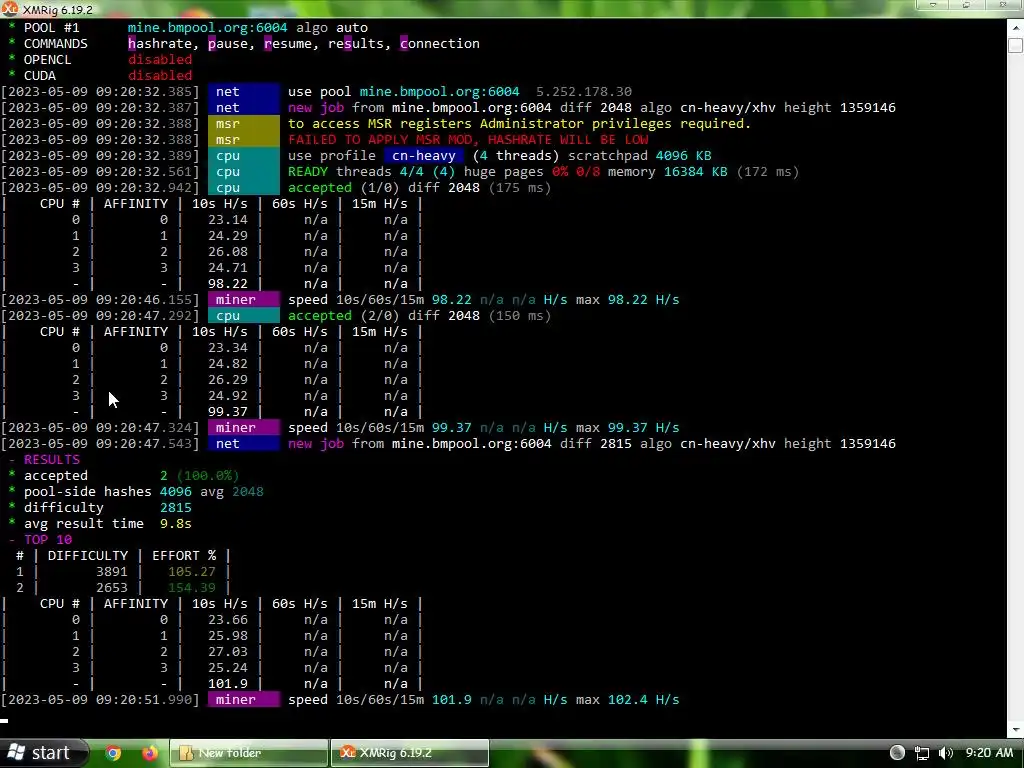1024x768 pixels.
Task: Click the 24.82 hashrate cell
Action: point(227,364)
